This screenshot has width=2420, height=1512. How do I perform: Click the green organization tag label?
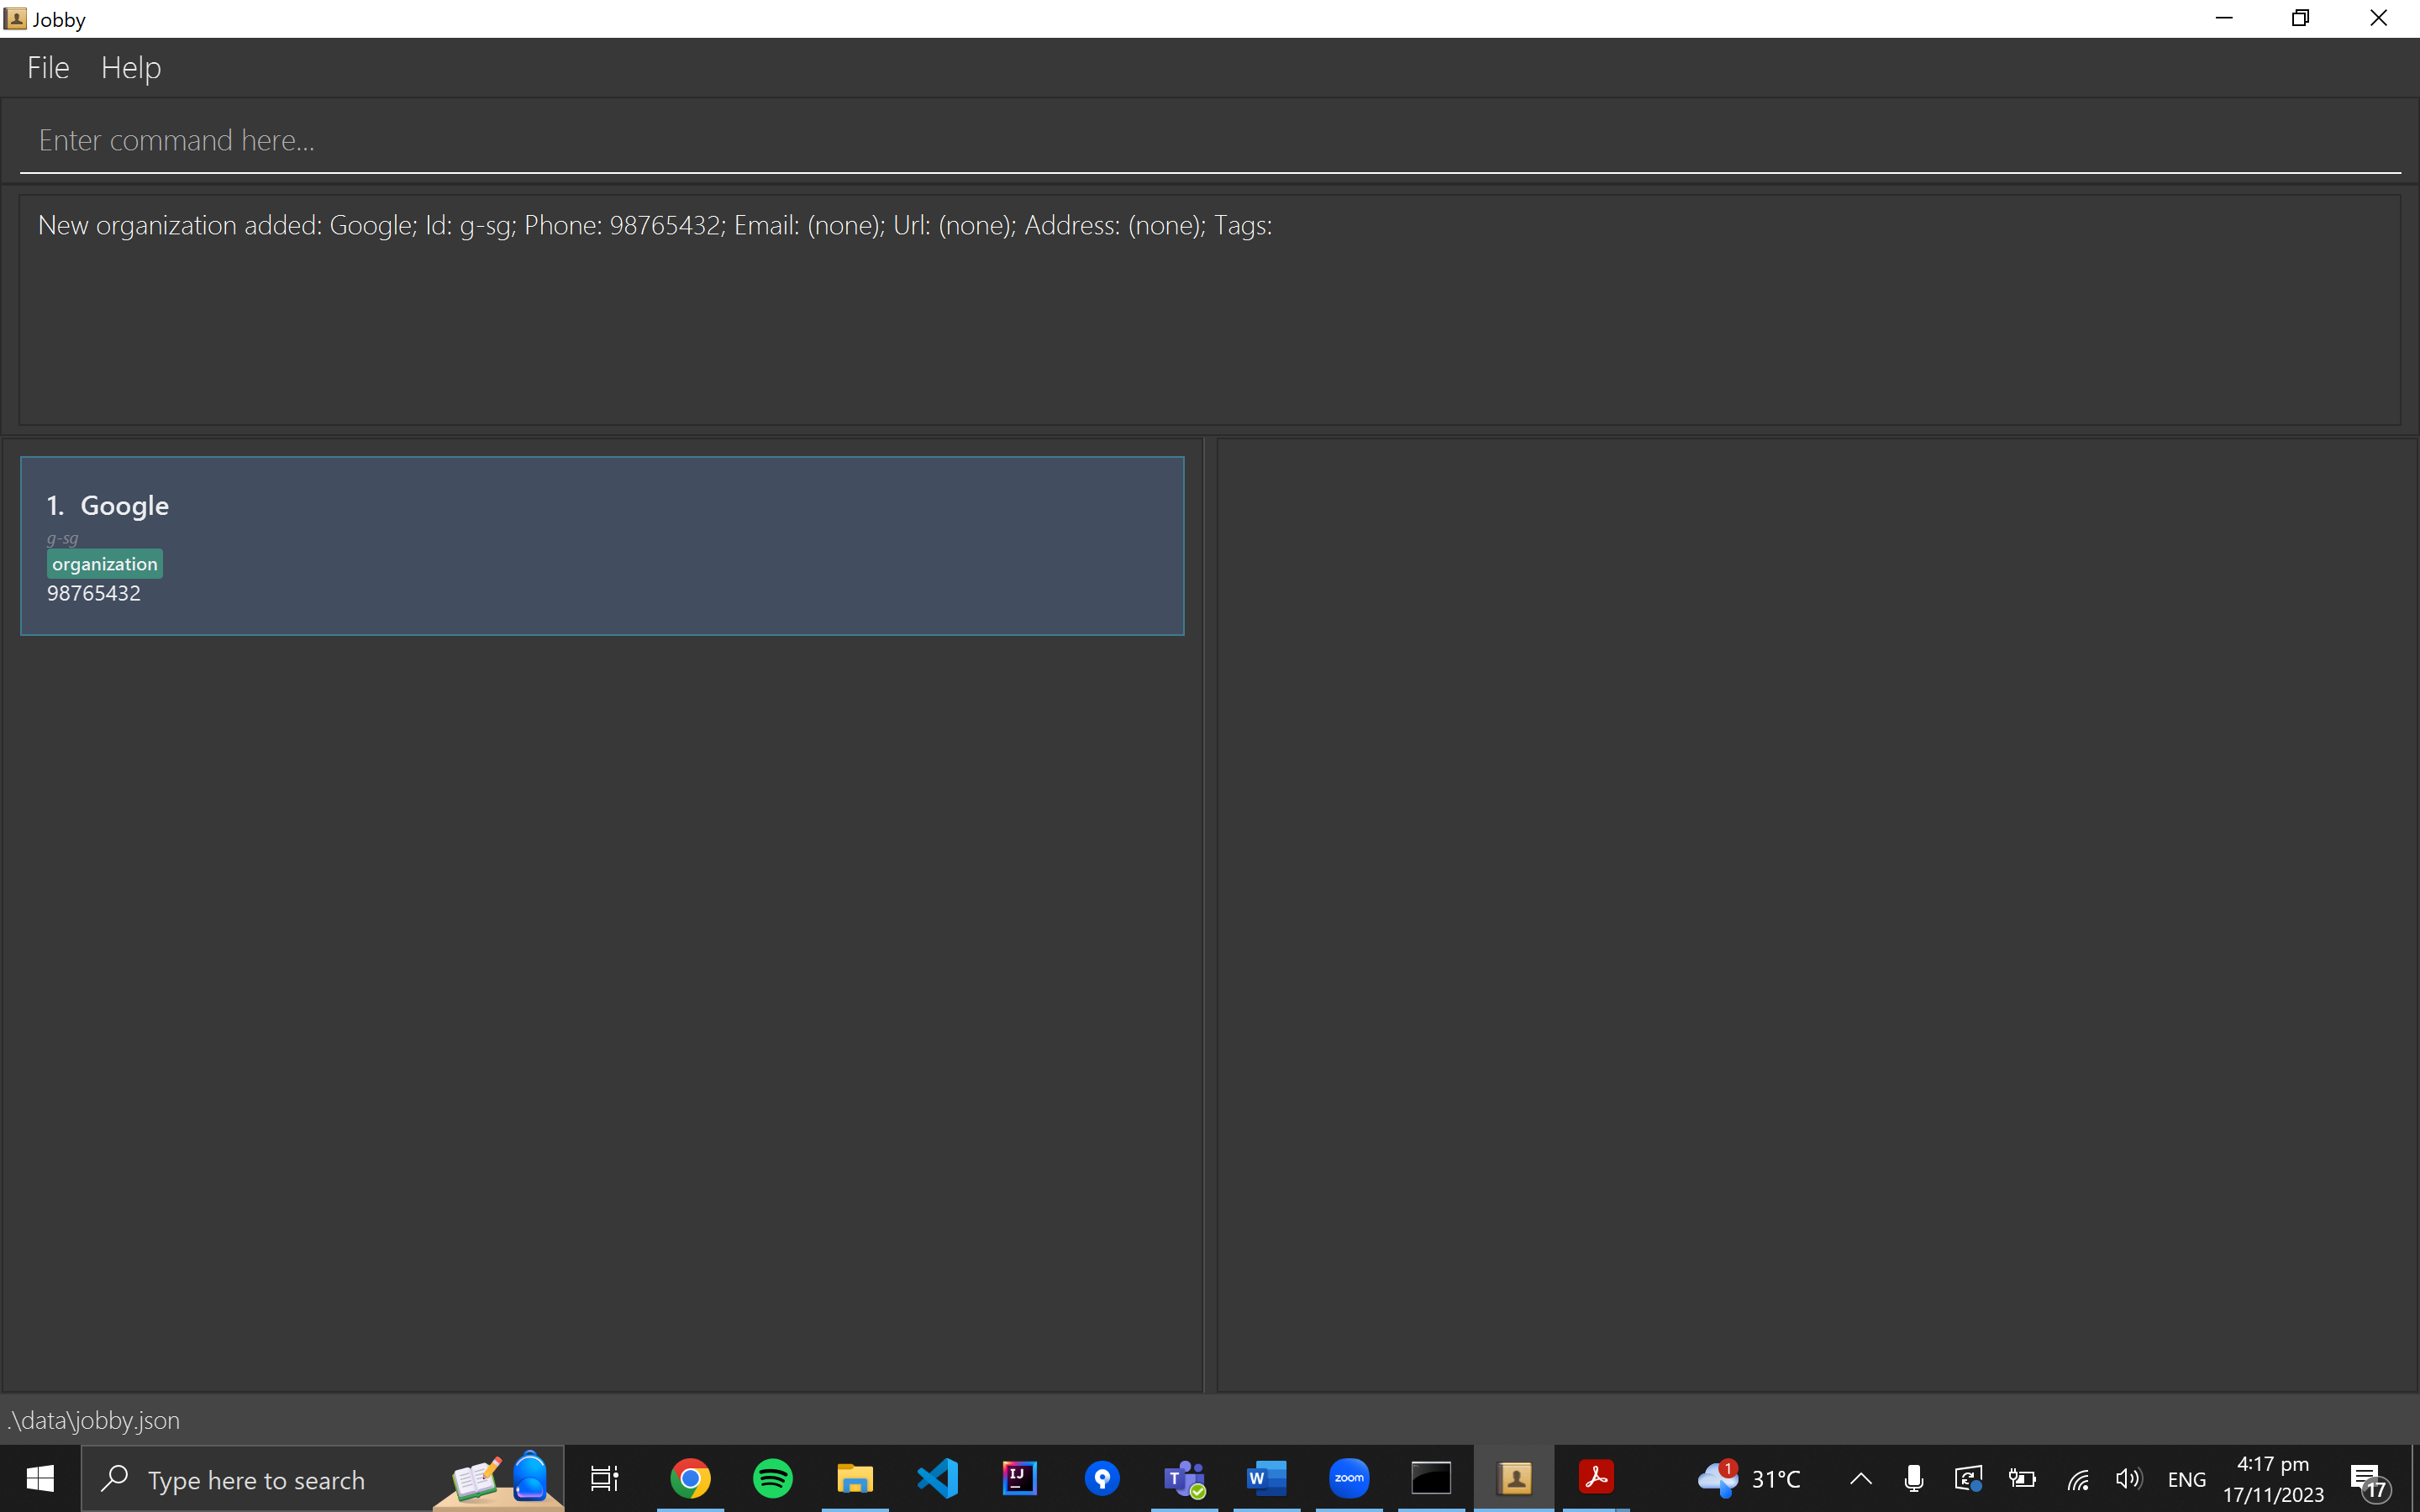coord(104,564)
